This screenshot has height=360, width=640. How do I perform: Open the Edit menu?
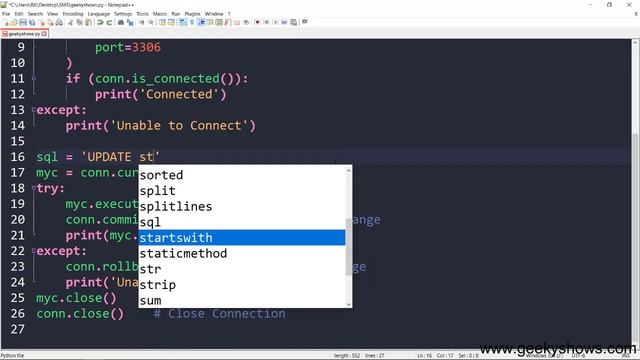point(19,14)
